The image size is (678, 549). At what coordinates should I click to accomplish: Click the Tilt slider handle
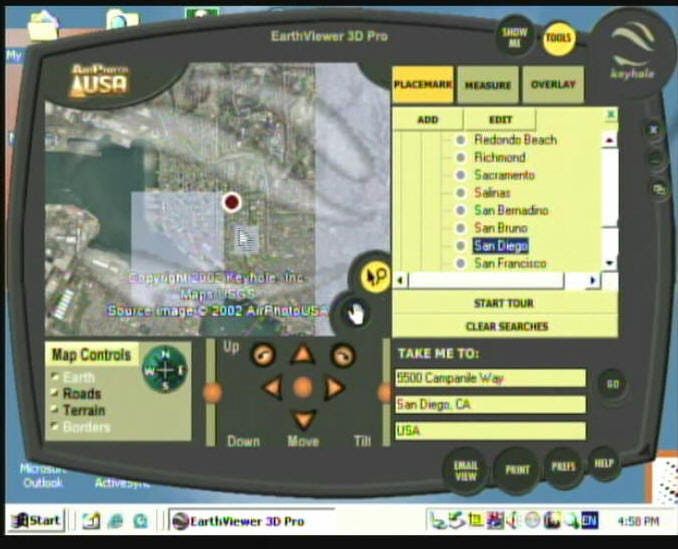point(384,393)
